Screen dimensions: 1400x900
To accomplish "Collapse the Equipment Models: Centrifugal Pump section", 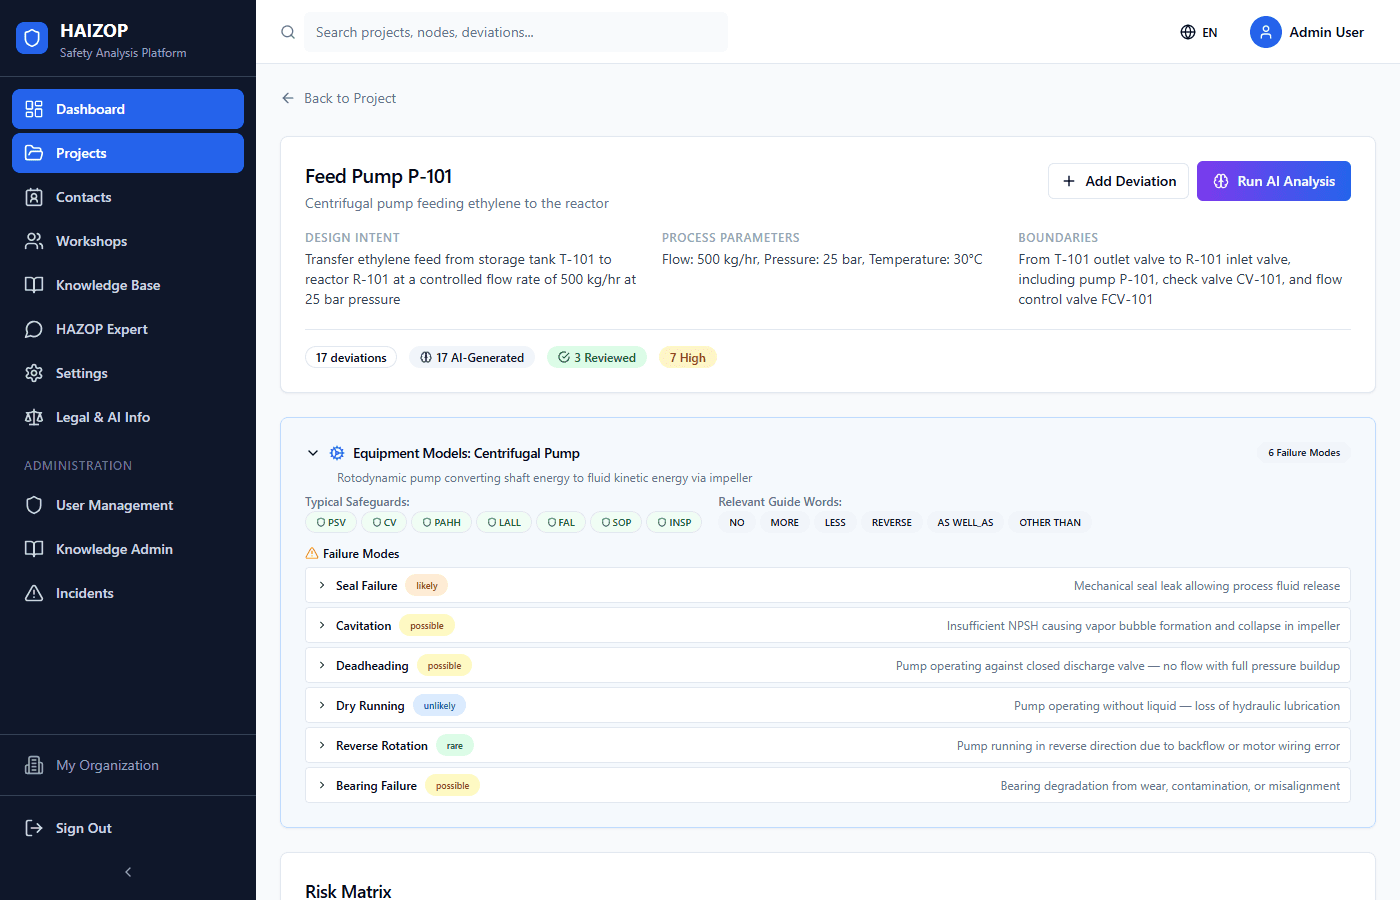I will point(312,453).
